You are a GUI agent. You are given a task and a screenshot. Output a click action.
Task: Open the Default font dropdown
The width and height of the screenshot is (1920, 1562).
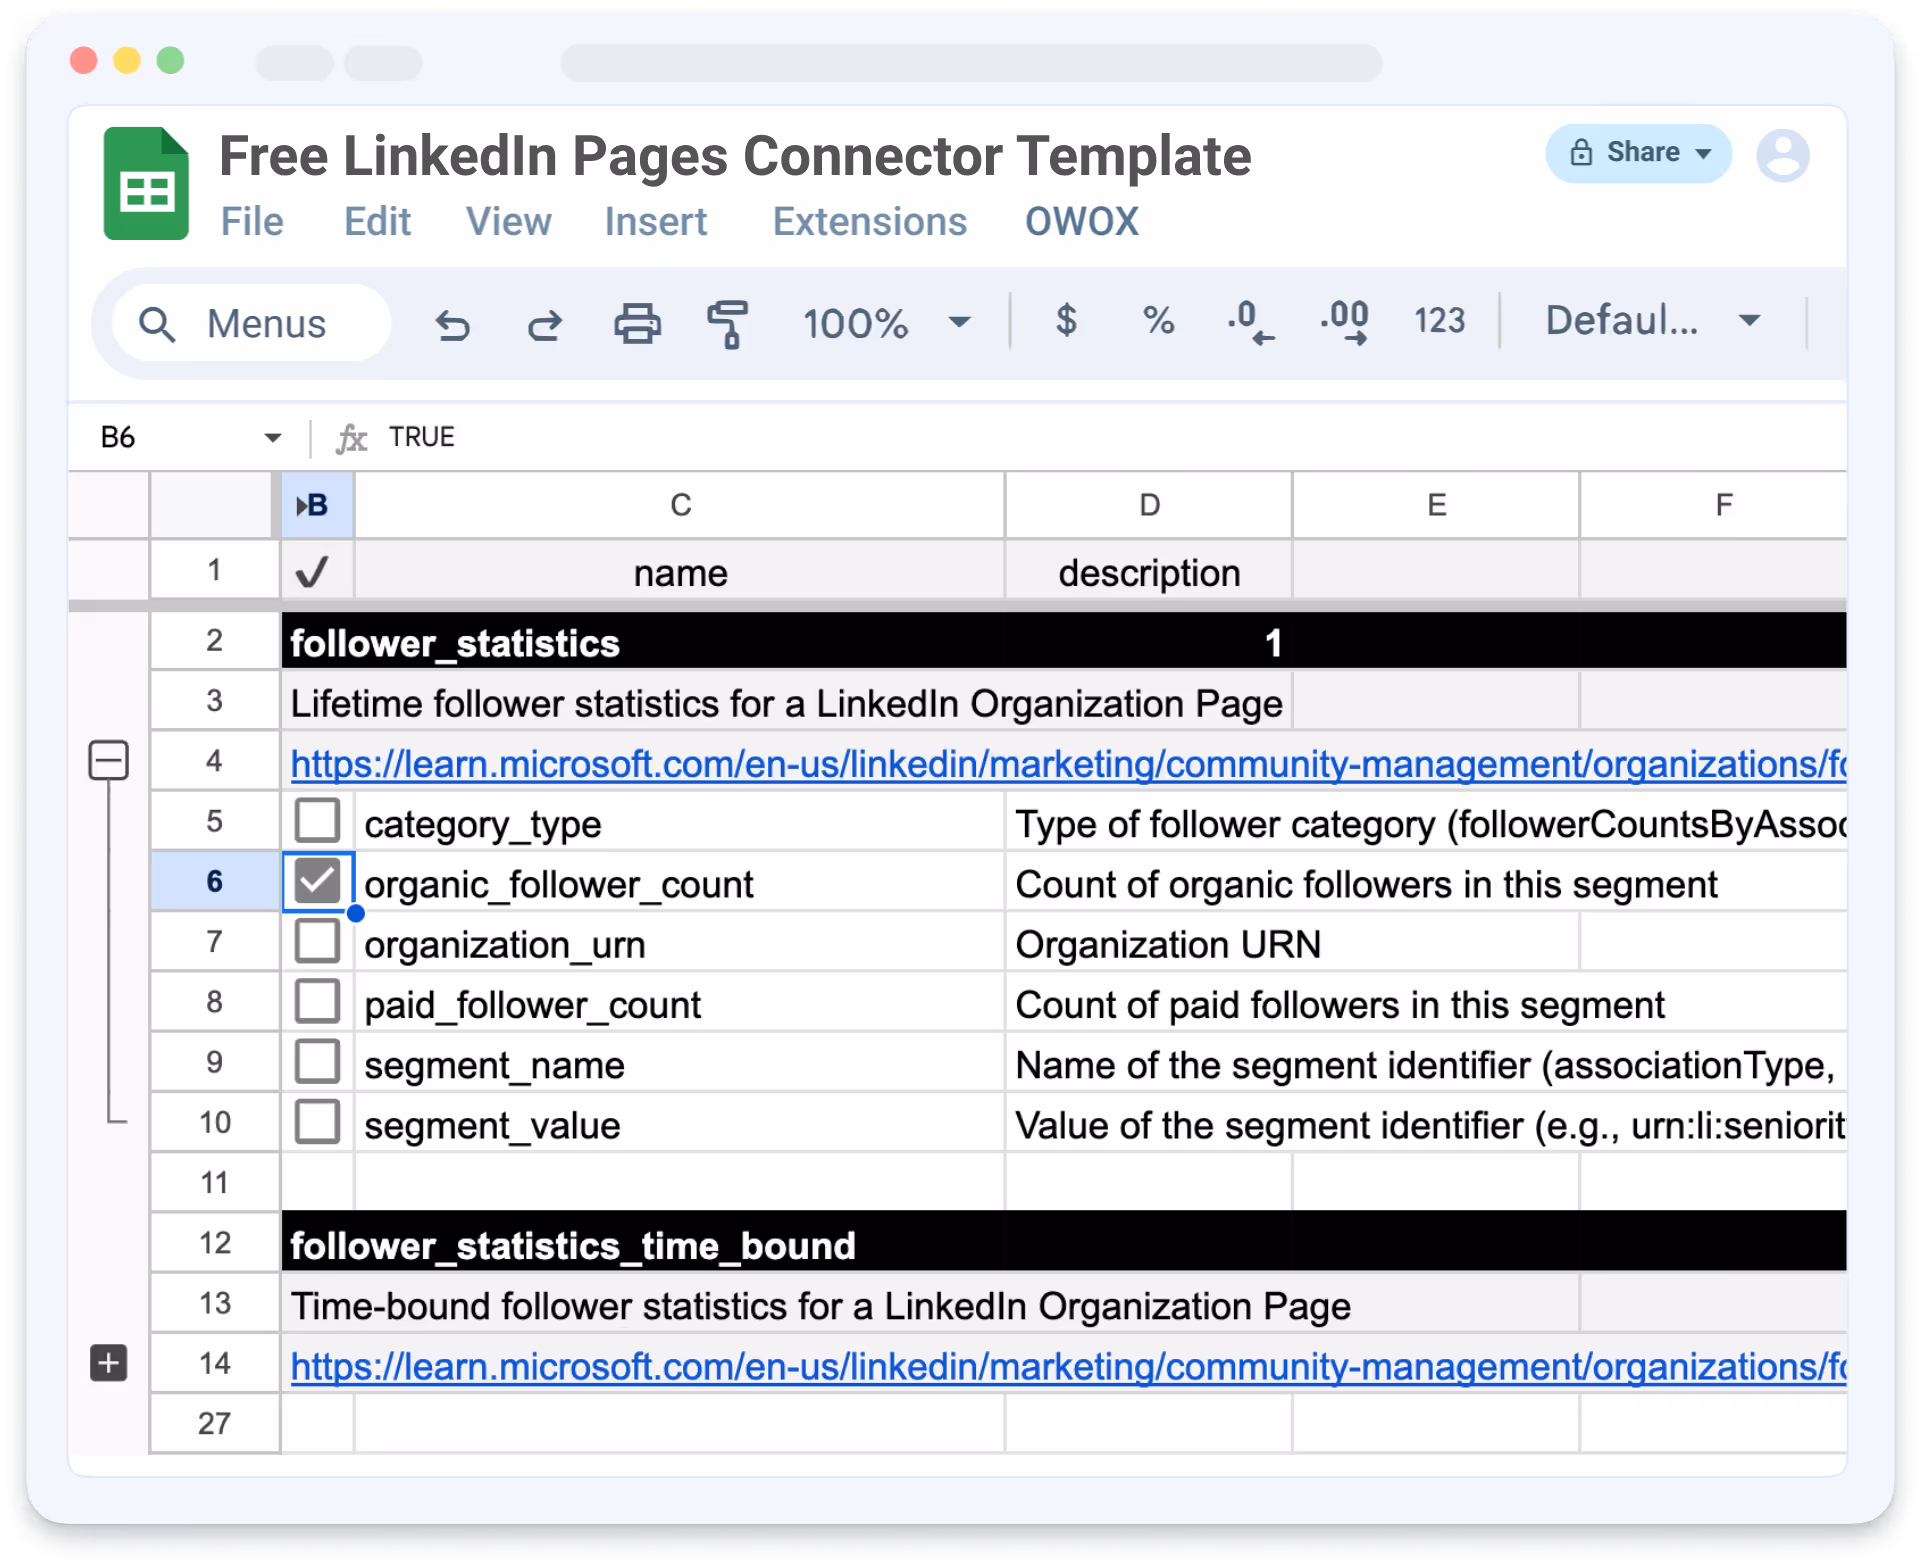click(1652, 321)
